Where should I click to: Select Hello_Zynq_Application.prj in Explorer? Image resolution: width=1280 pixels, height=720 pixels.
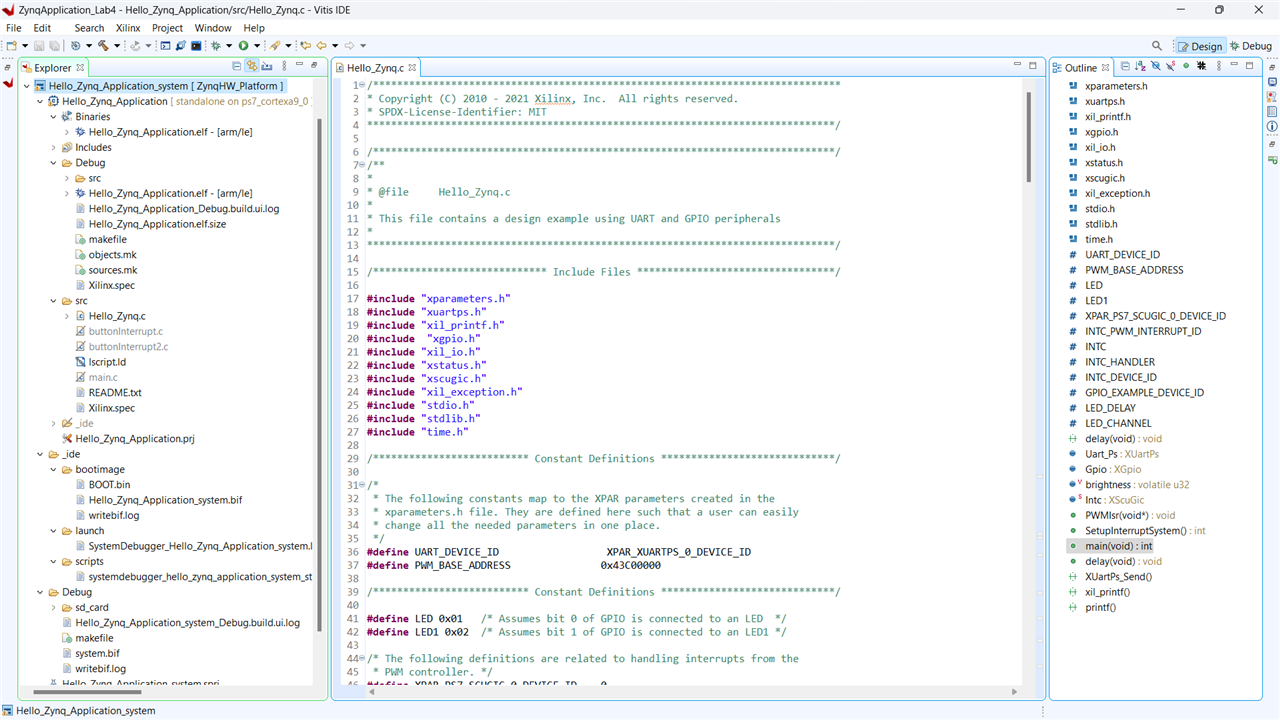coord(134,439)
